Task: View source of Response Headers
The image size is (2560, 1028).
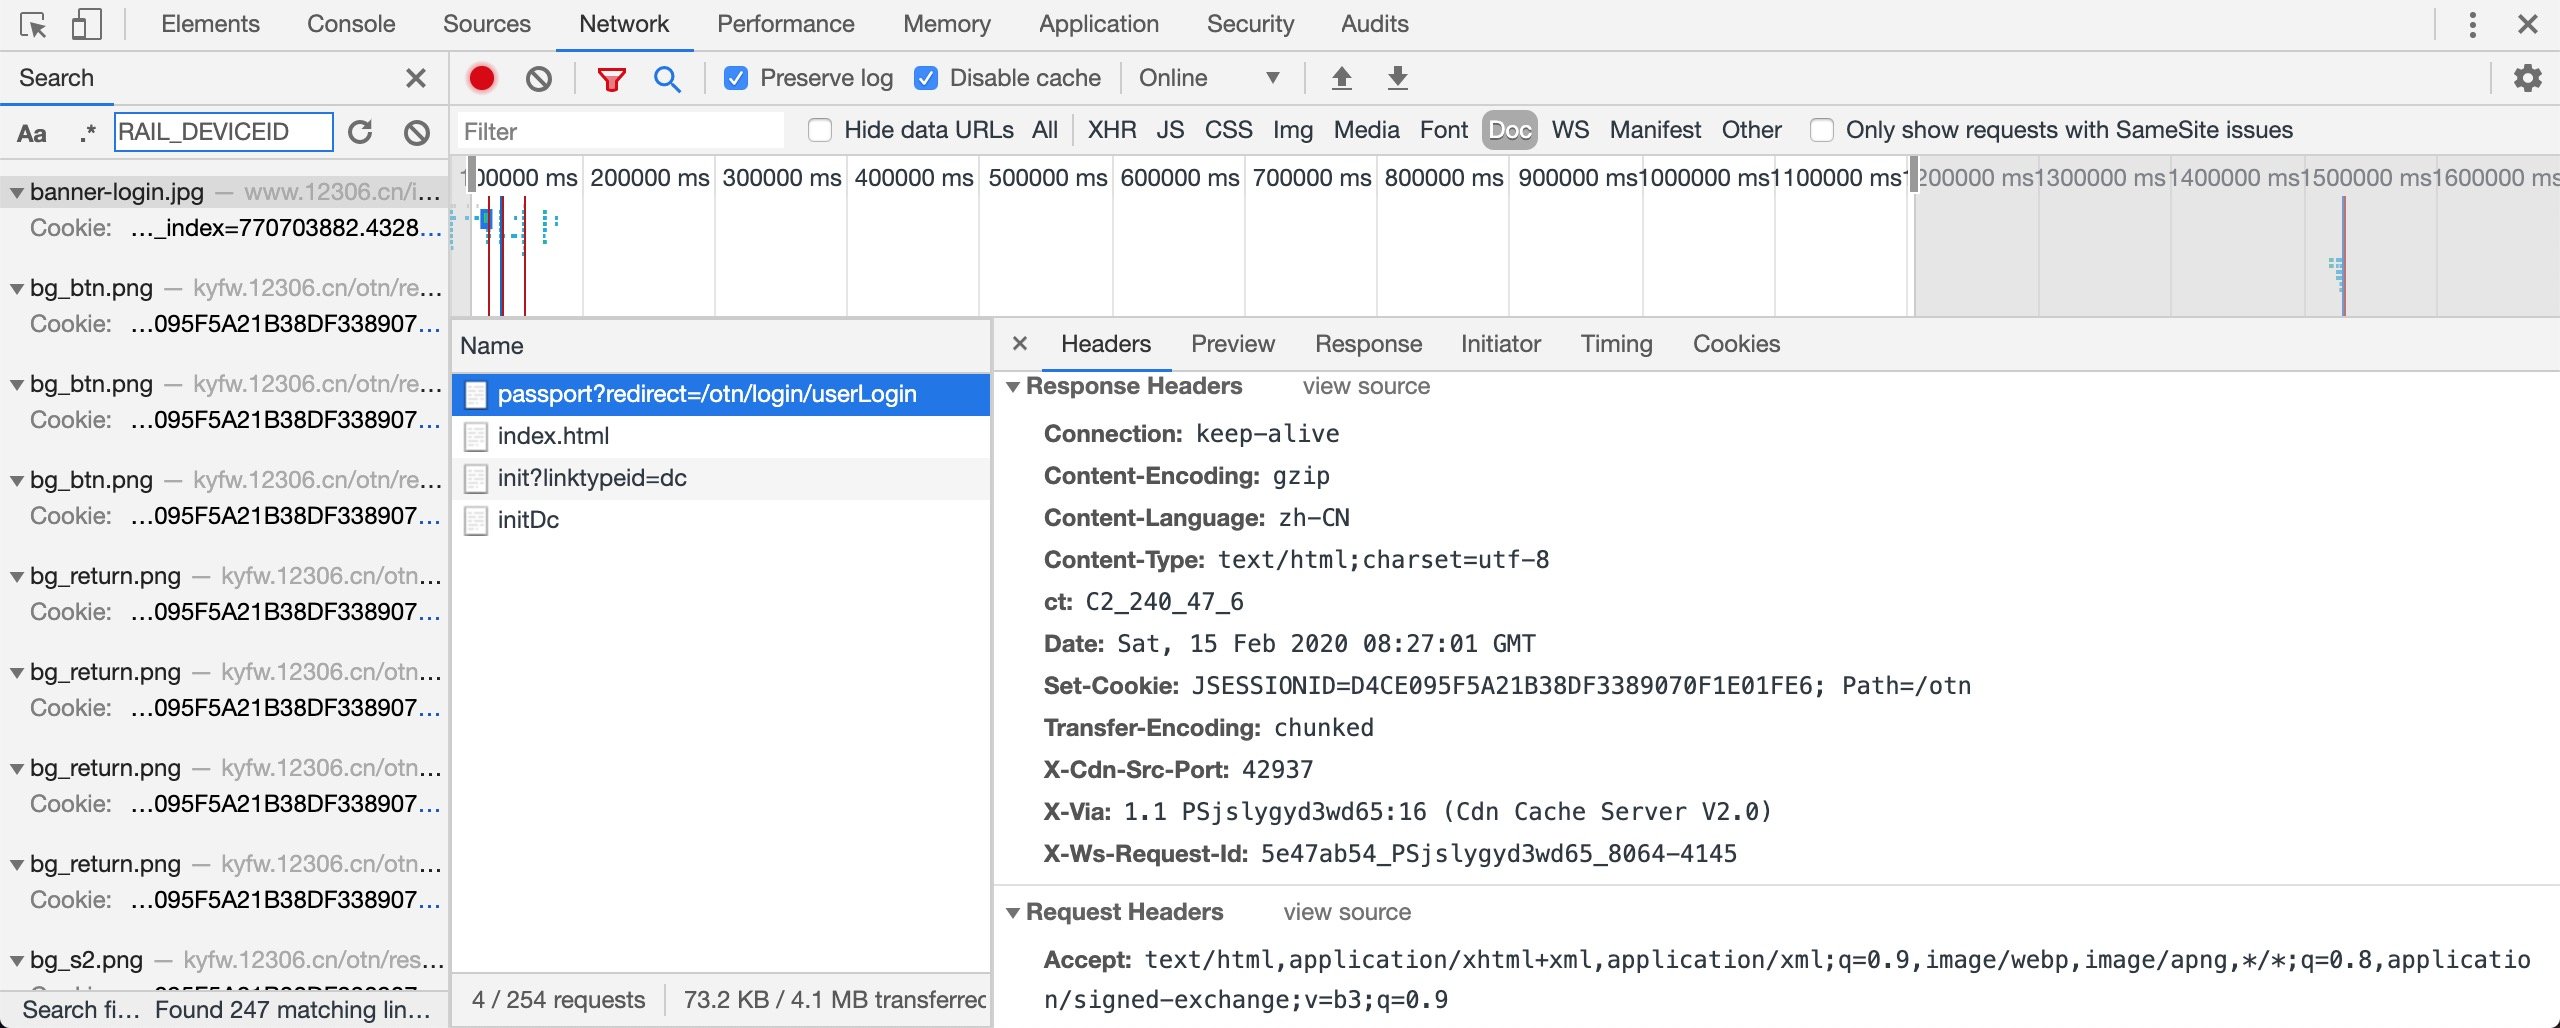Action: point(1365,386)
